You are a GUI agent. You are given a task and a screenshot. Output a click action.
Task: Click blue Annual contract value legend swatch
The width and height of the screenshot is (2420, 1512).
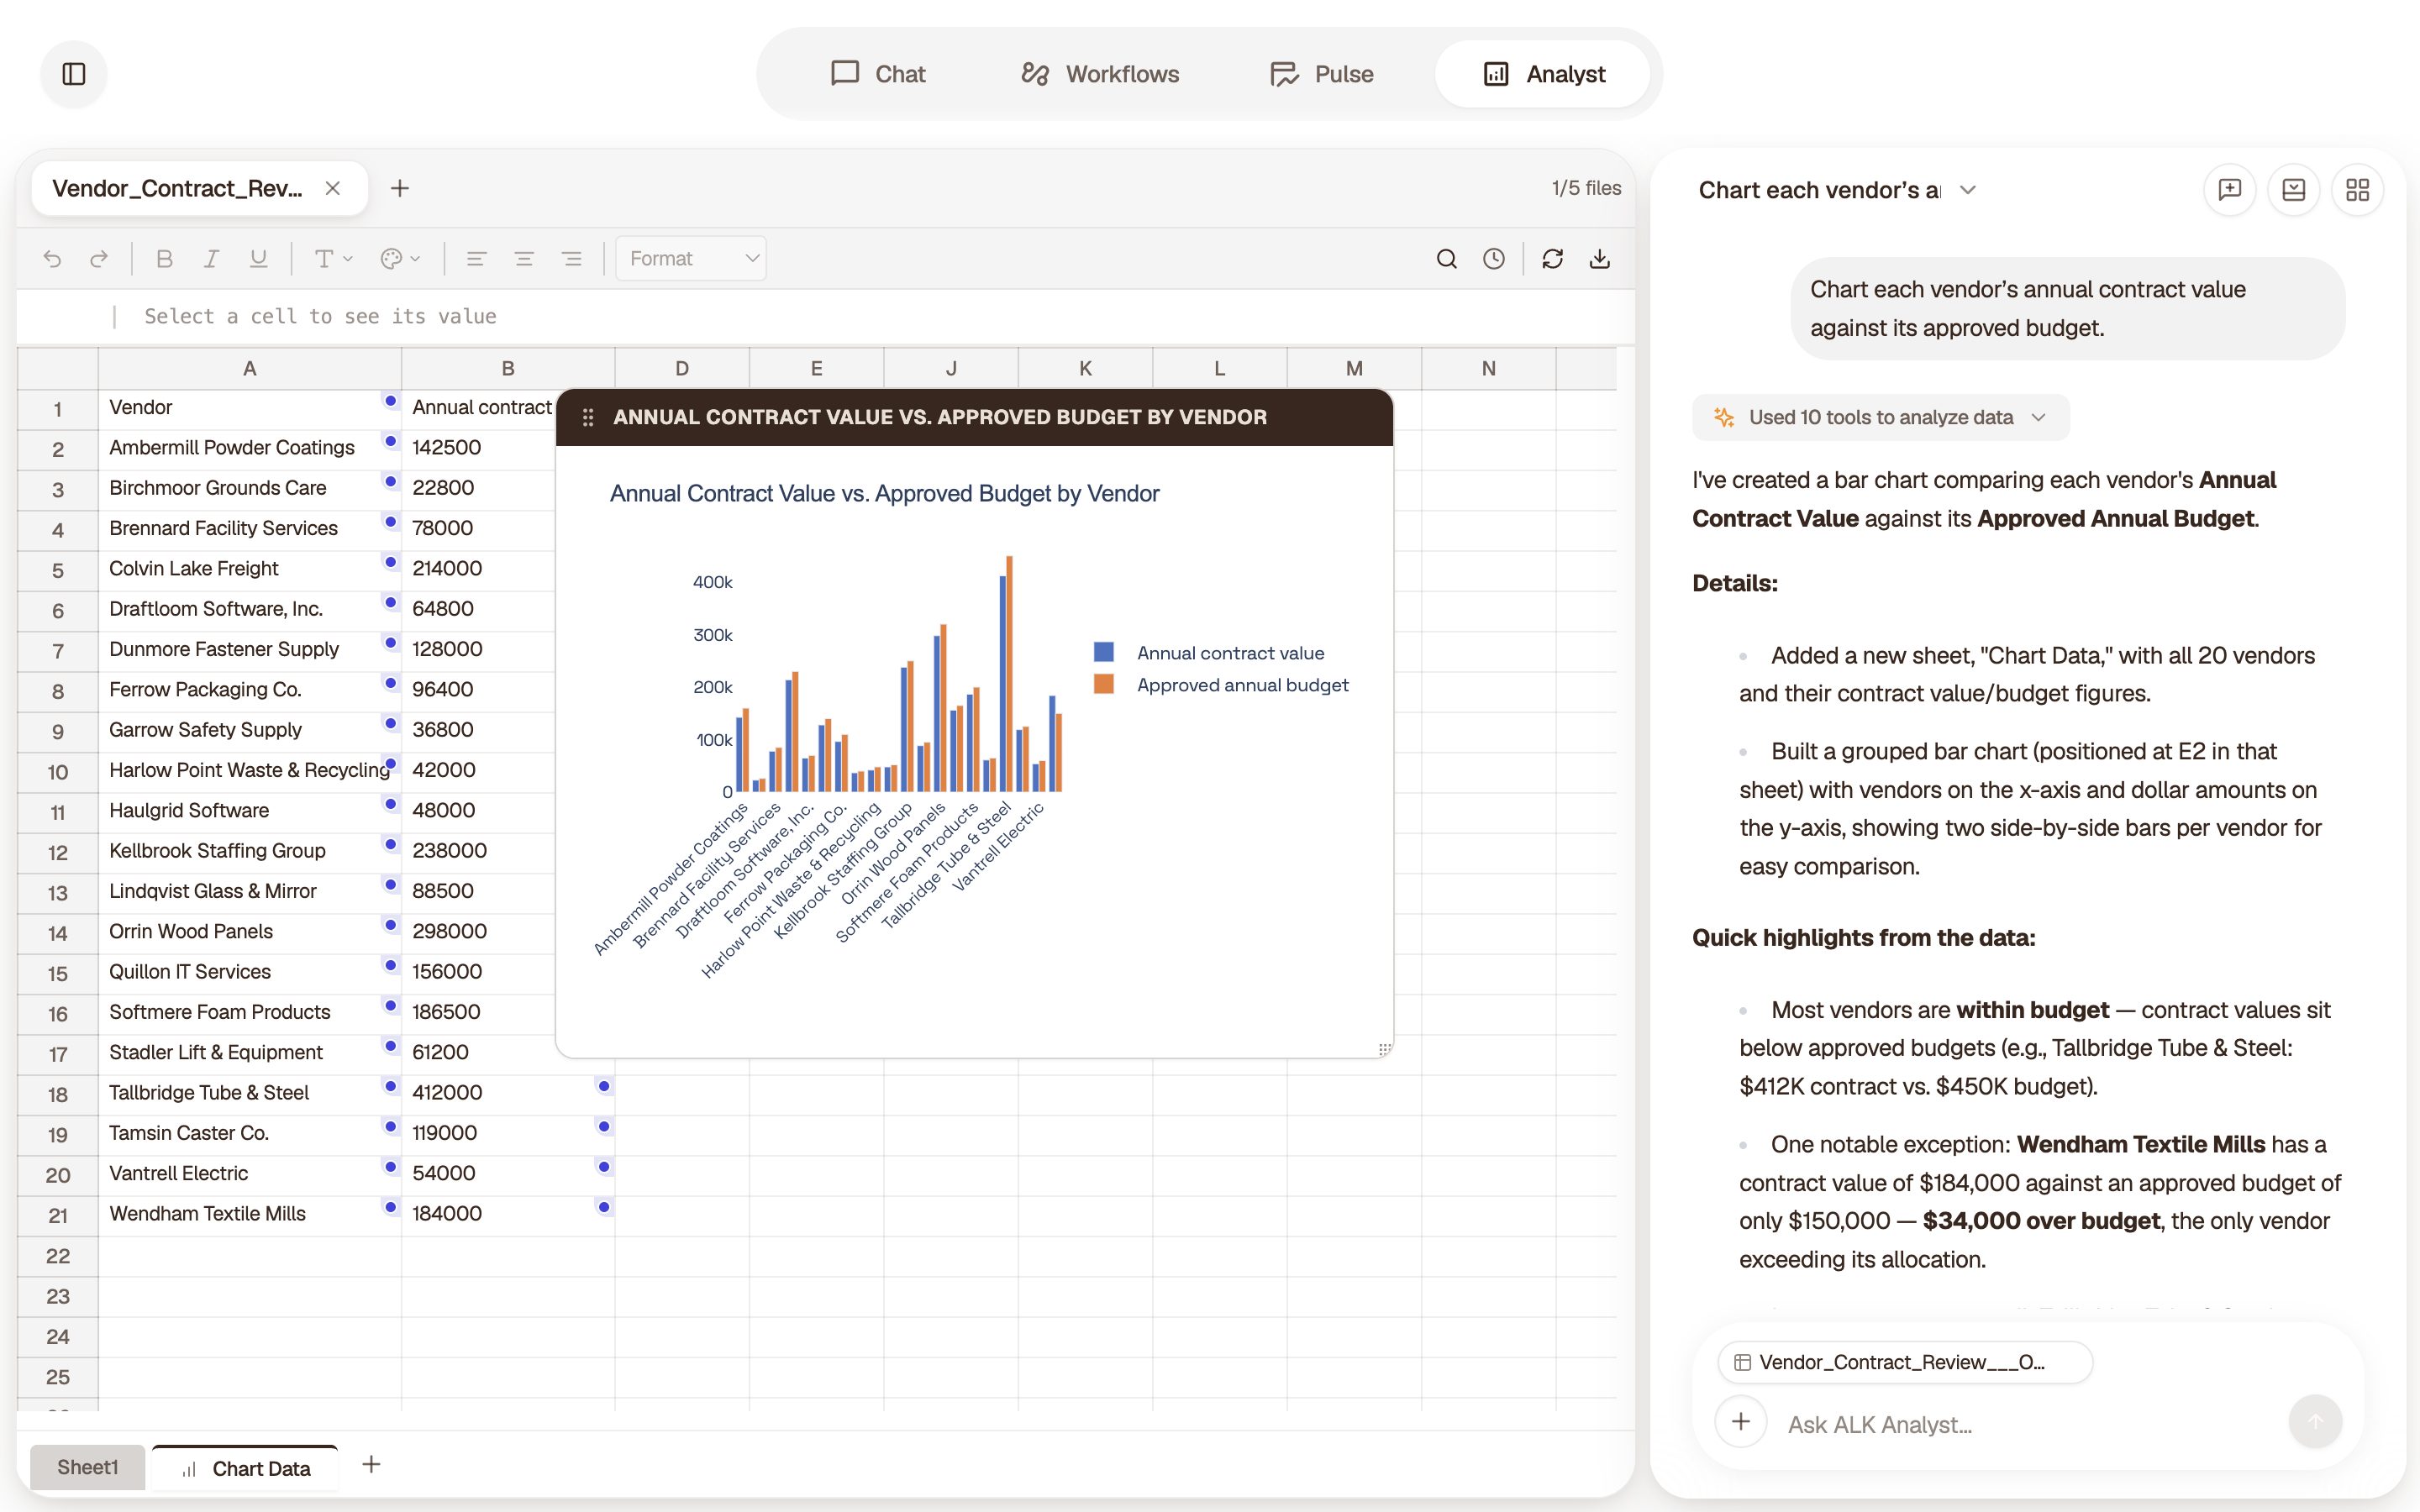[1103, 652]
